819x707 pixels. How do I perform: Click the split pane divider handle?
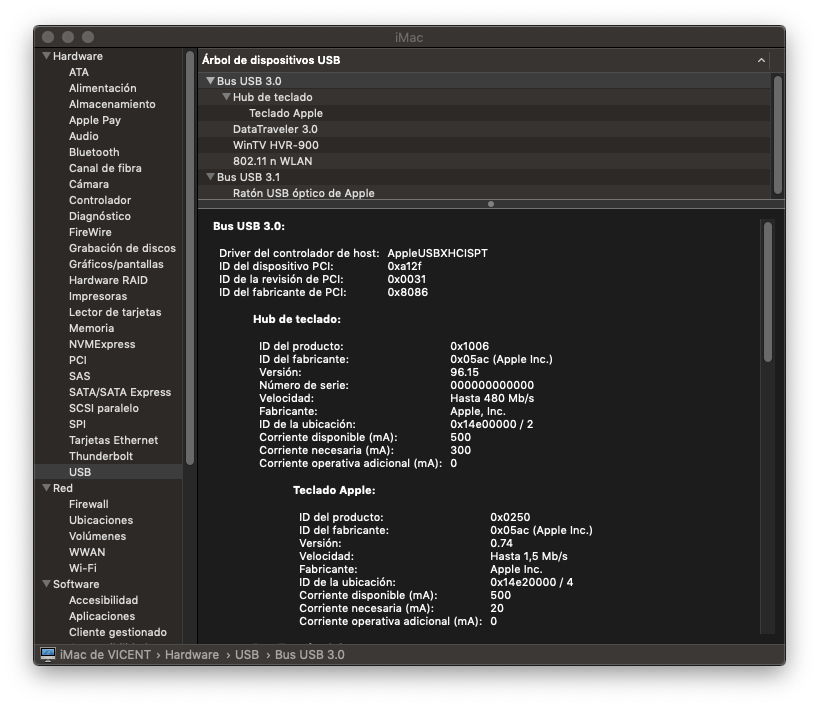click(x=490, y=204)
